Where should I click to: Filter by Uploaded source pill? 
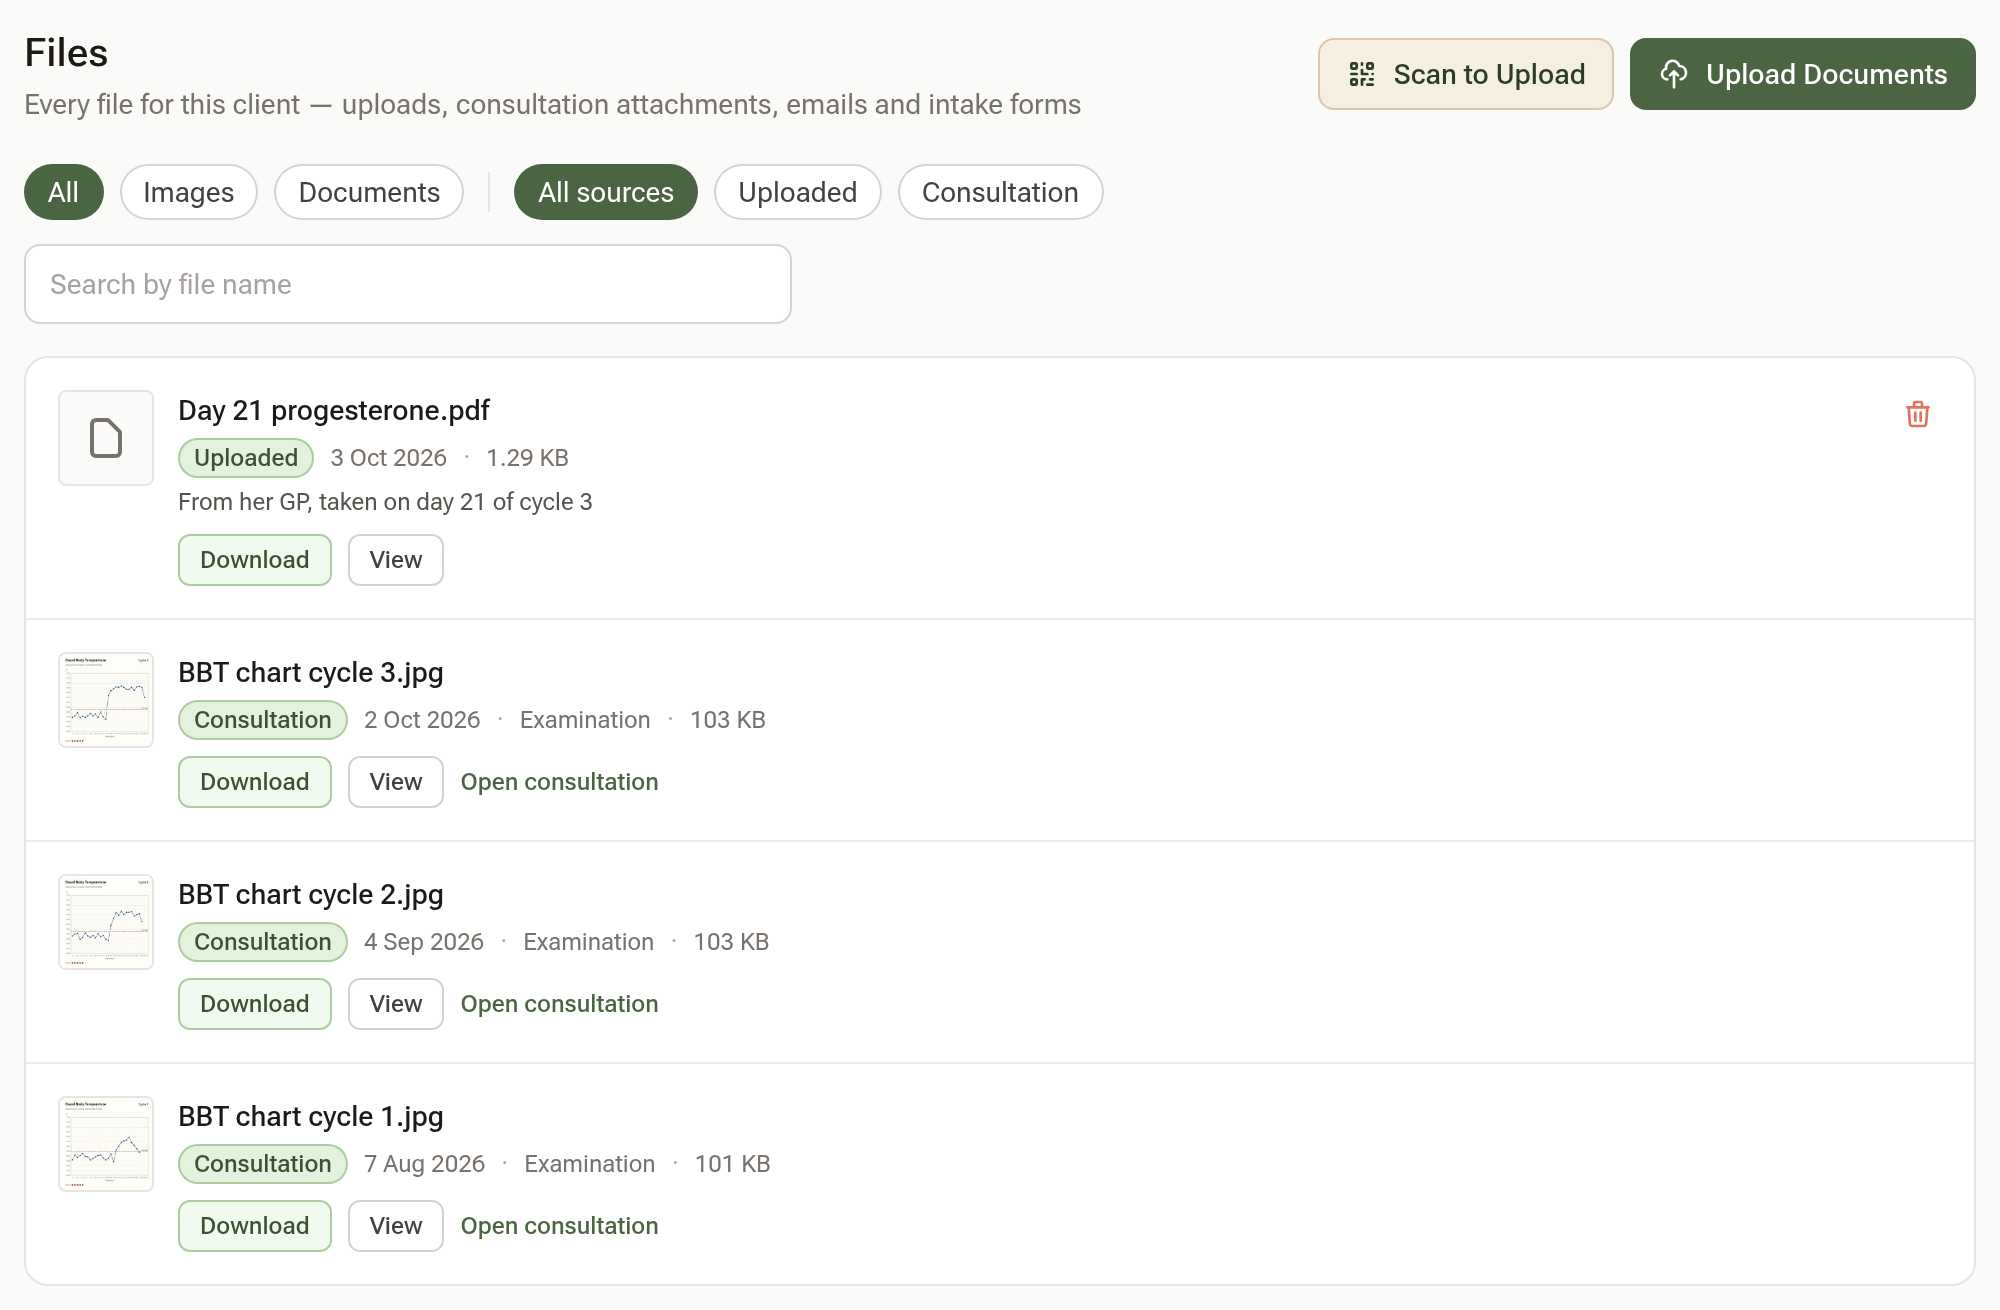(x=797, y=192)
